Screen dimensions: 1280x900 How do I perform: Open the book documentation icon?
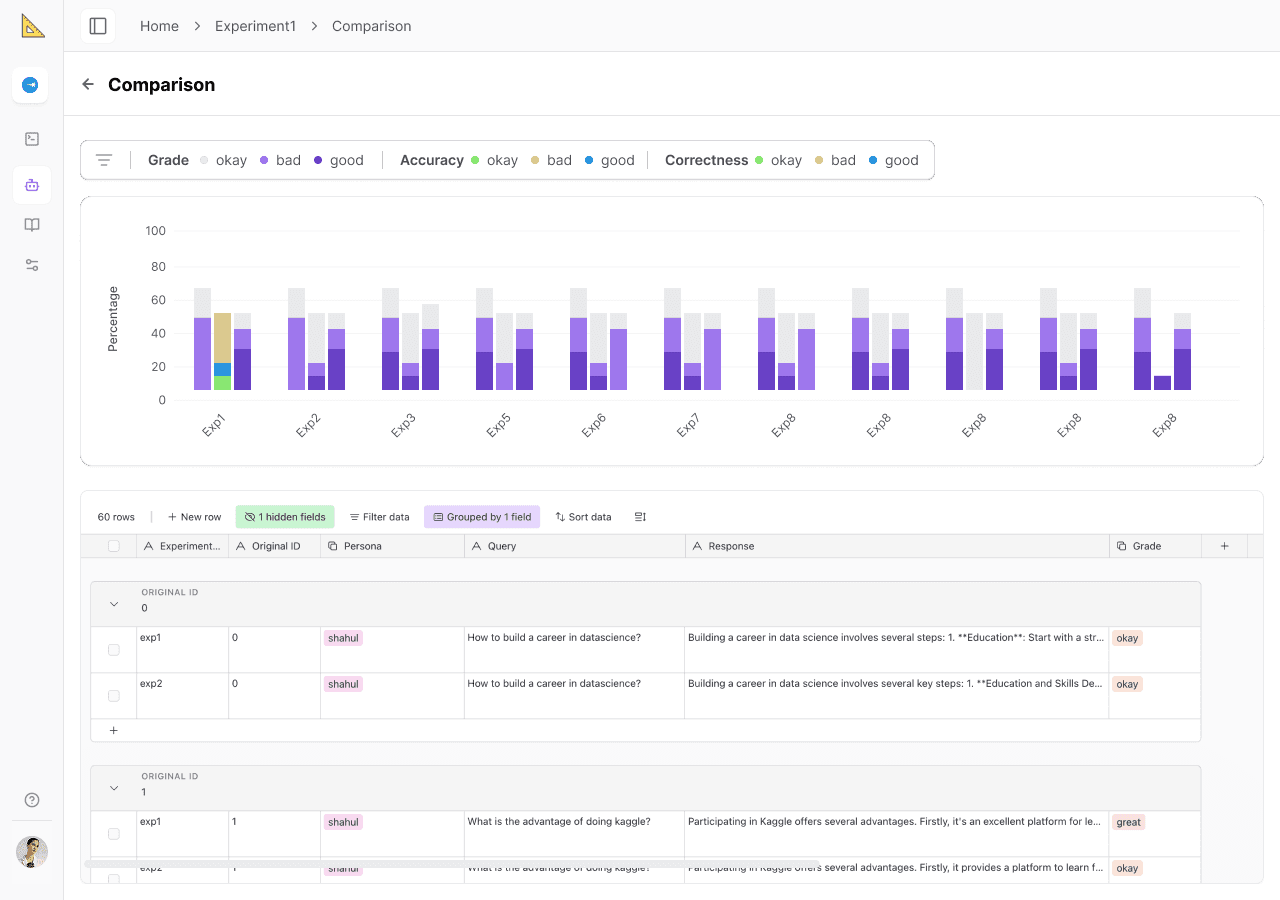click(x=32, y=225)
